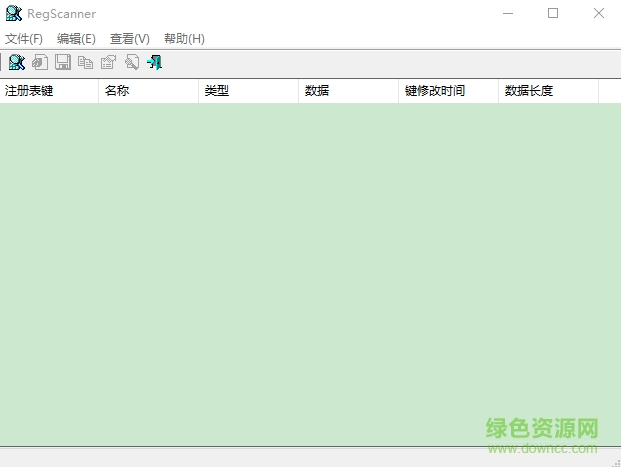621x467 pixels.
Task: Click the open-in-RegEdit toolbar icon
Action: (40, 62)
